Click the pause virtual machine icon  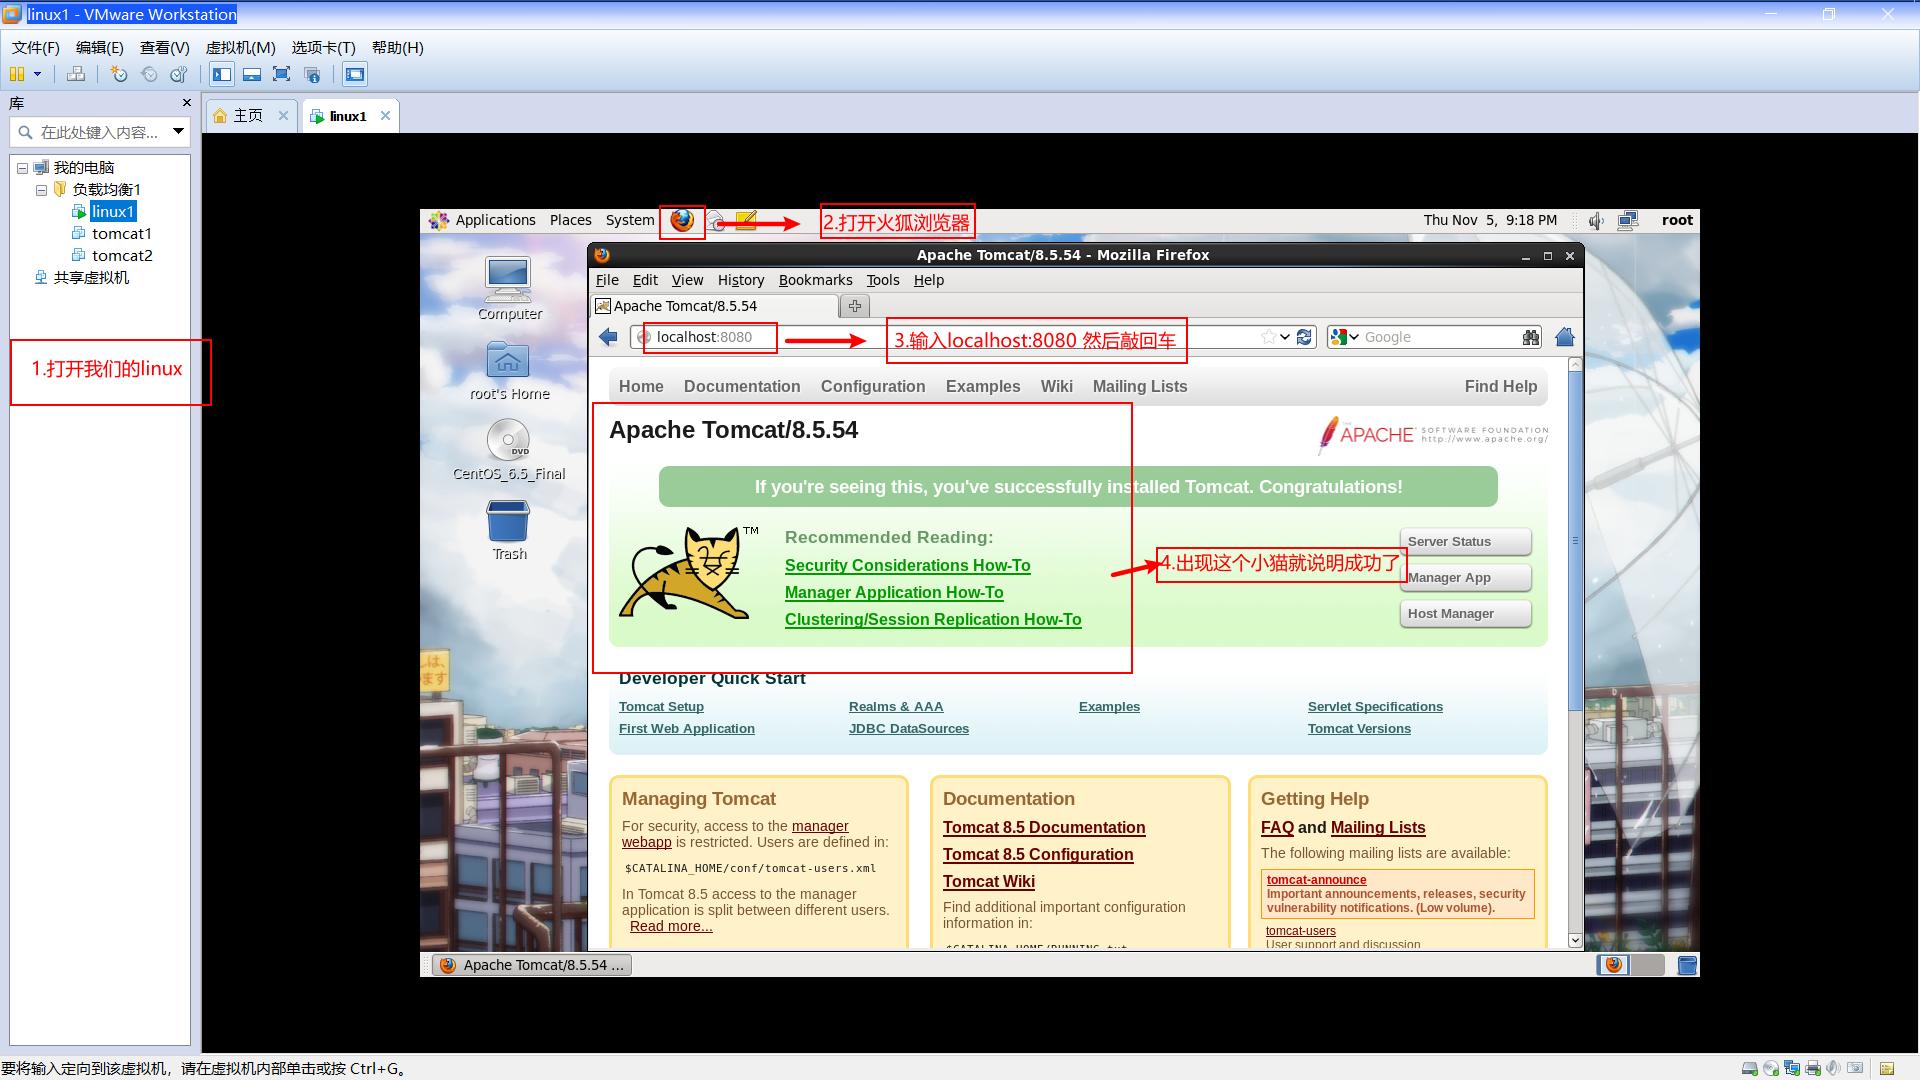click(16, 74)
